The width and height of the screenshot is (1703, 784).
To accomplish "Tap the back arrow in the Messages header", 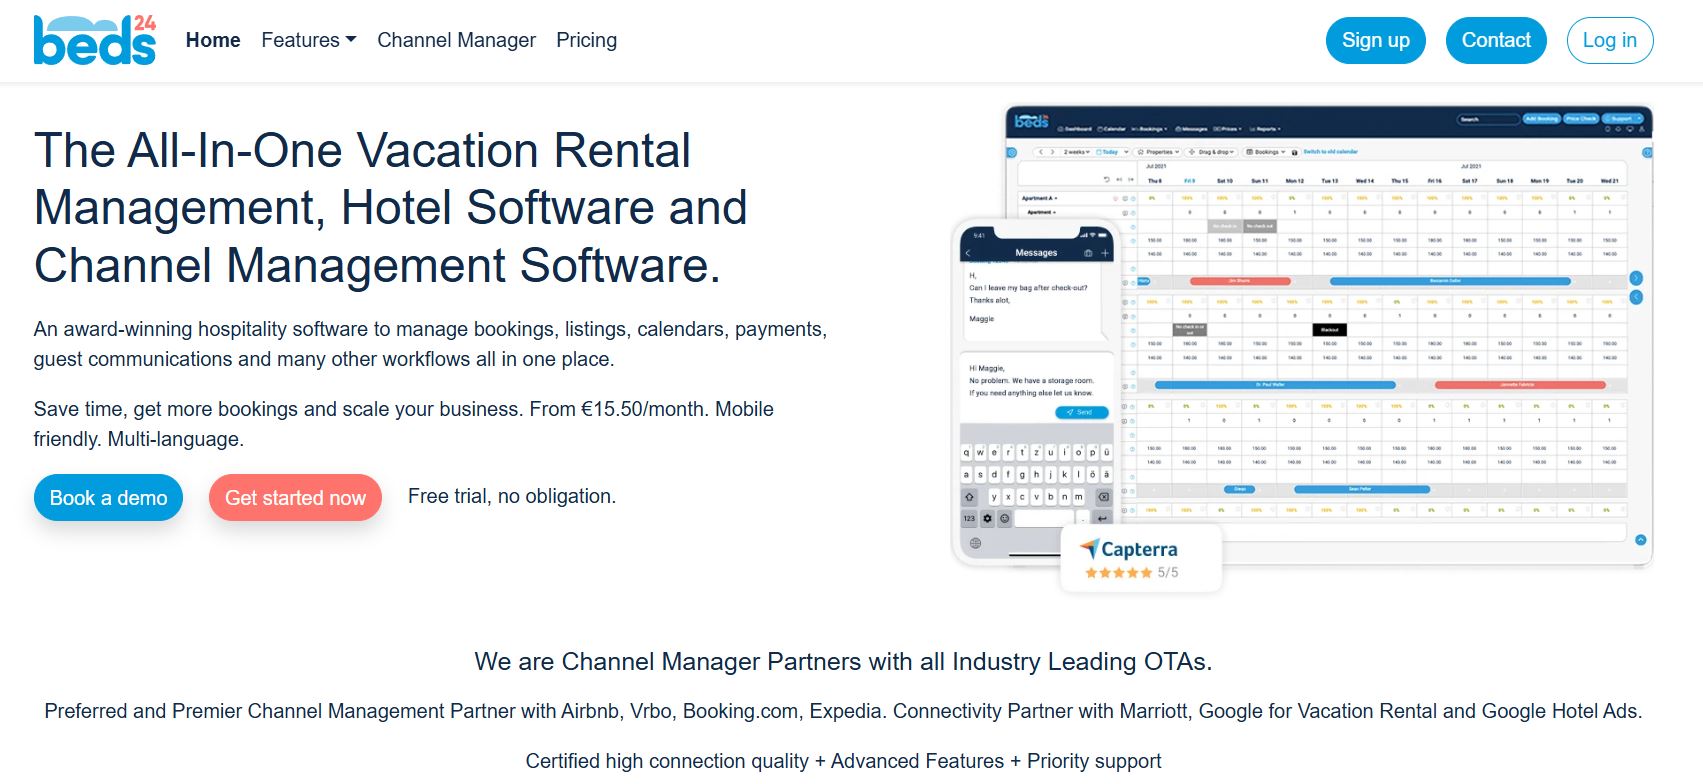I will [x=968, y=253].
